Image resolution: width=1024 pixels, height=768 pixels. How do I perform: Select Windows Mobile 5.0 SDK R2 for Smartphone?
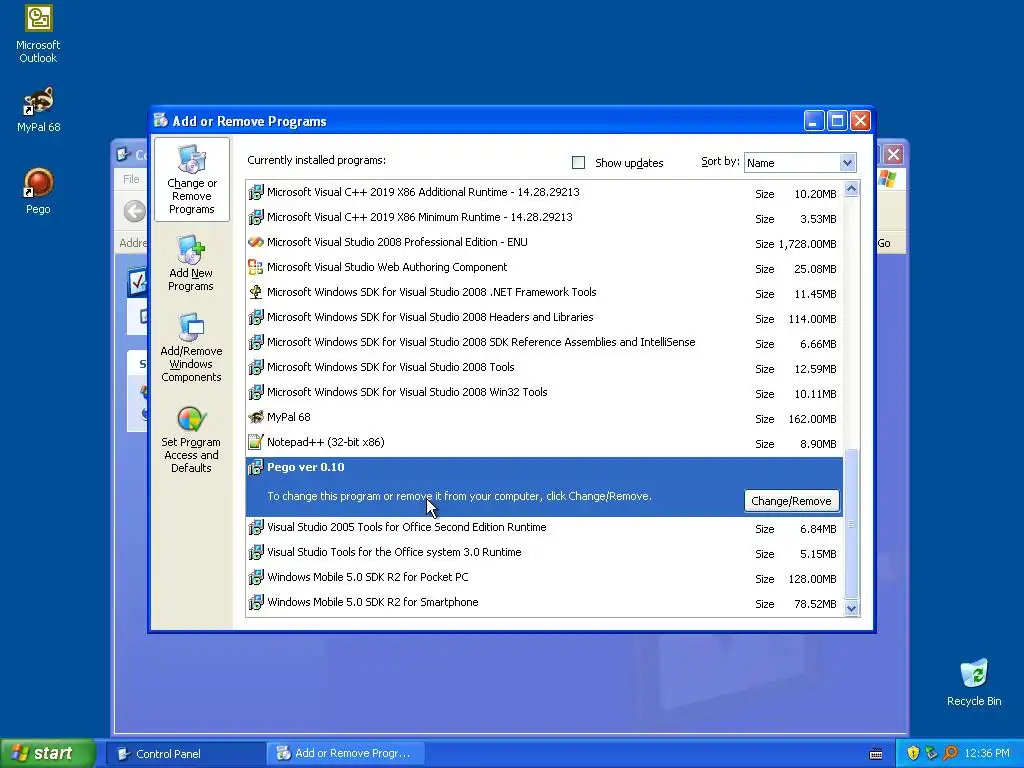pos(372,602)
